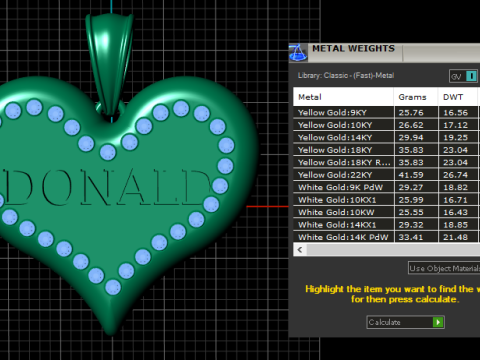Toggle the GV switch
The image size is (480, 360).
click(x=464, y=76)
